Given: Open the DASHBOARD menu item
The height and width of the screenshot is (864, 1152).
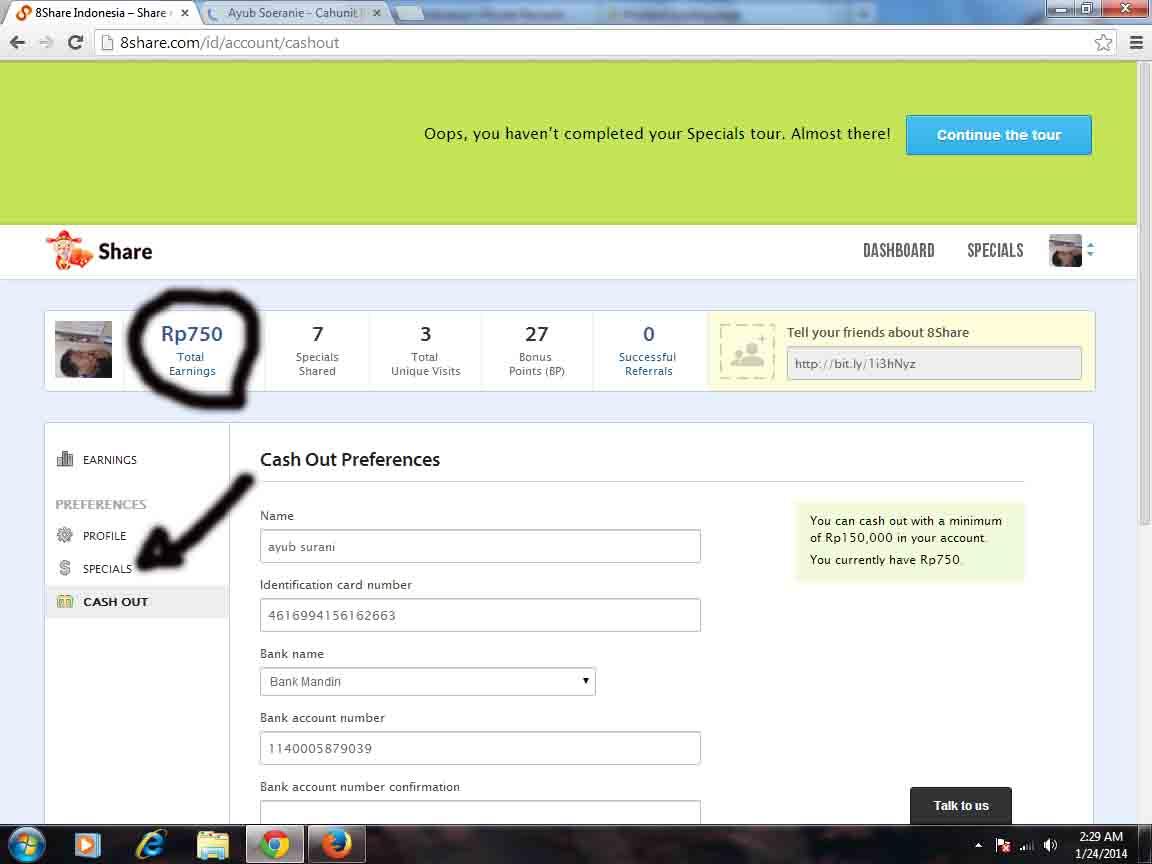Looking at the screenshot, I should (x=899, y=251).
